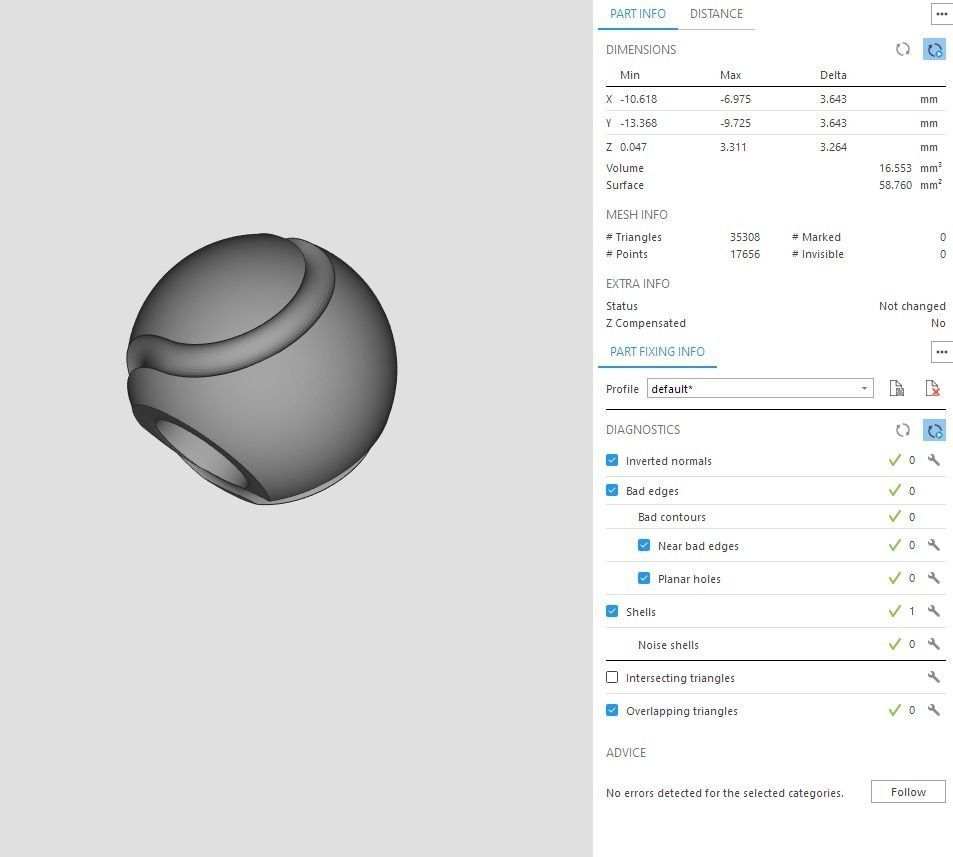
Task: Click the # Invisible label
Action: (817, 254)
